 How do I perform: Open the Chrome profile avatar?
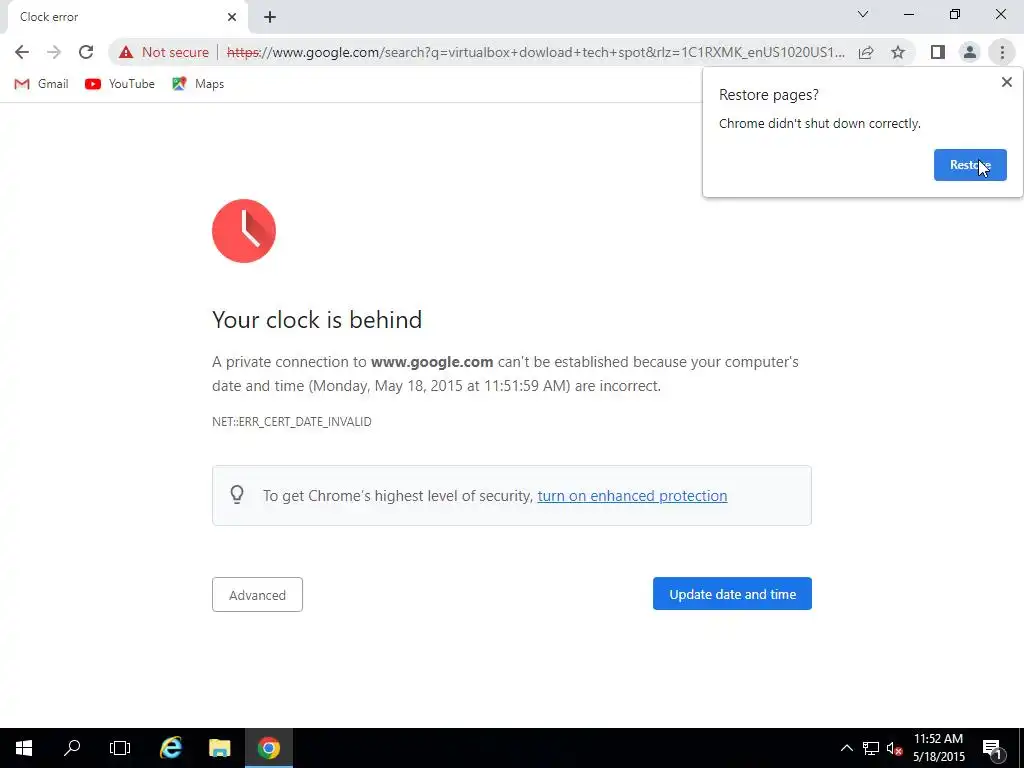(x=970, y=52)
